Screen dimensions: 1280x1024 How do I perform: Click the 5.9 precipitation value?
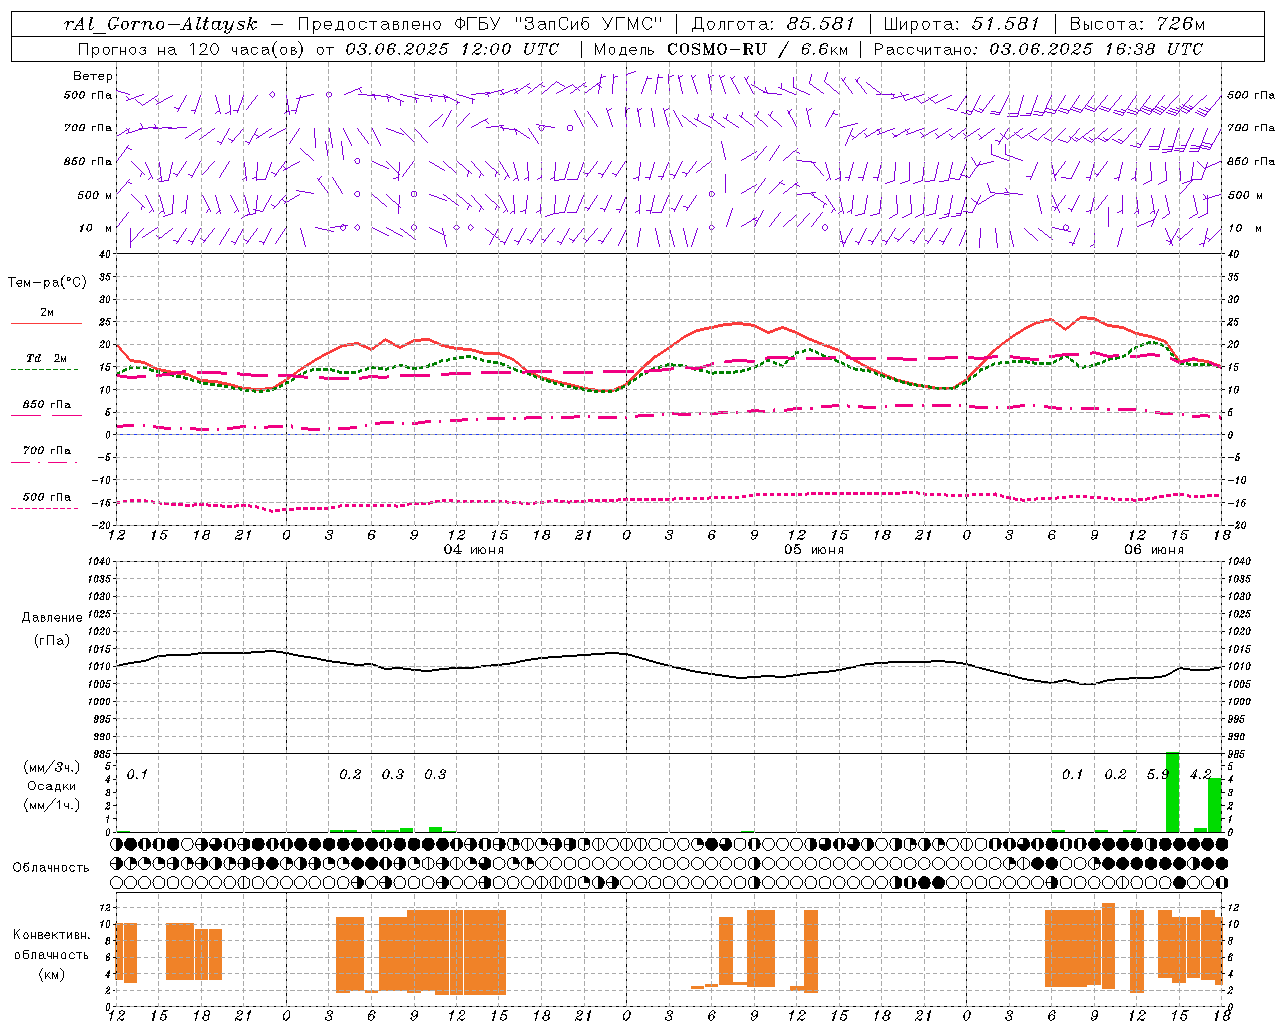point(1158,774)
